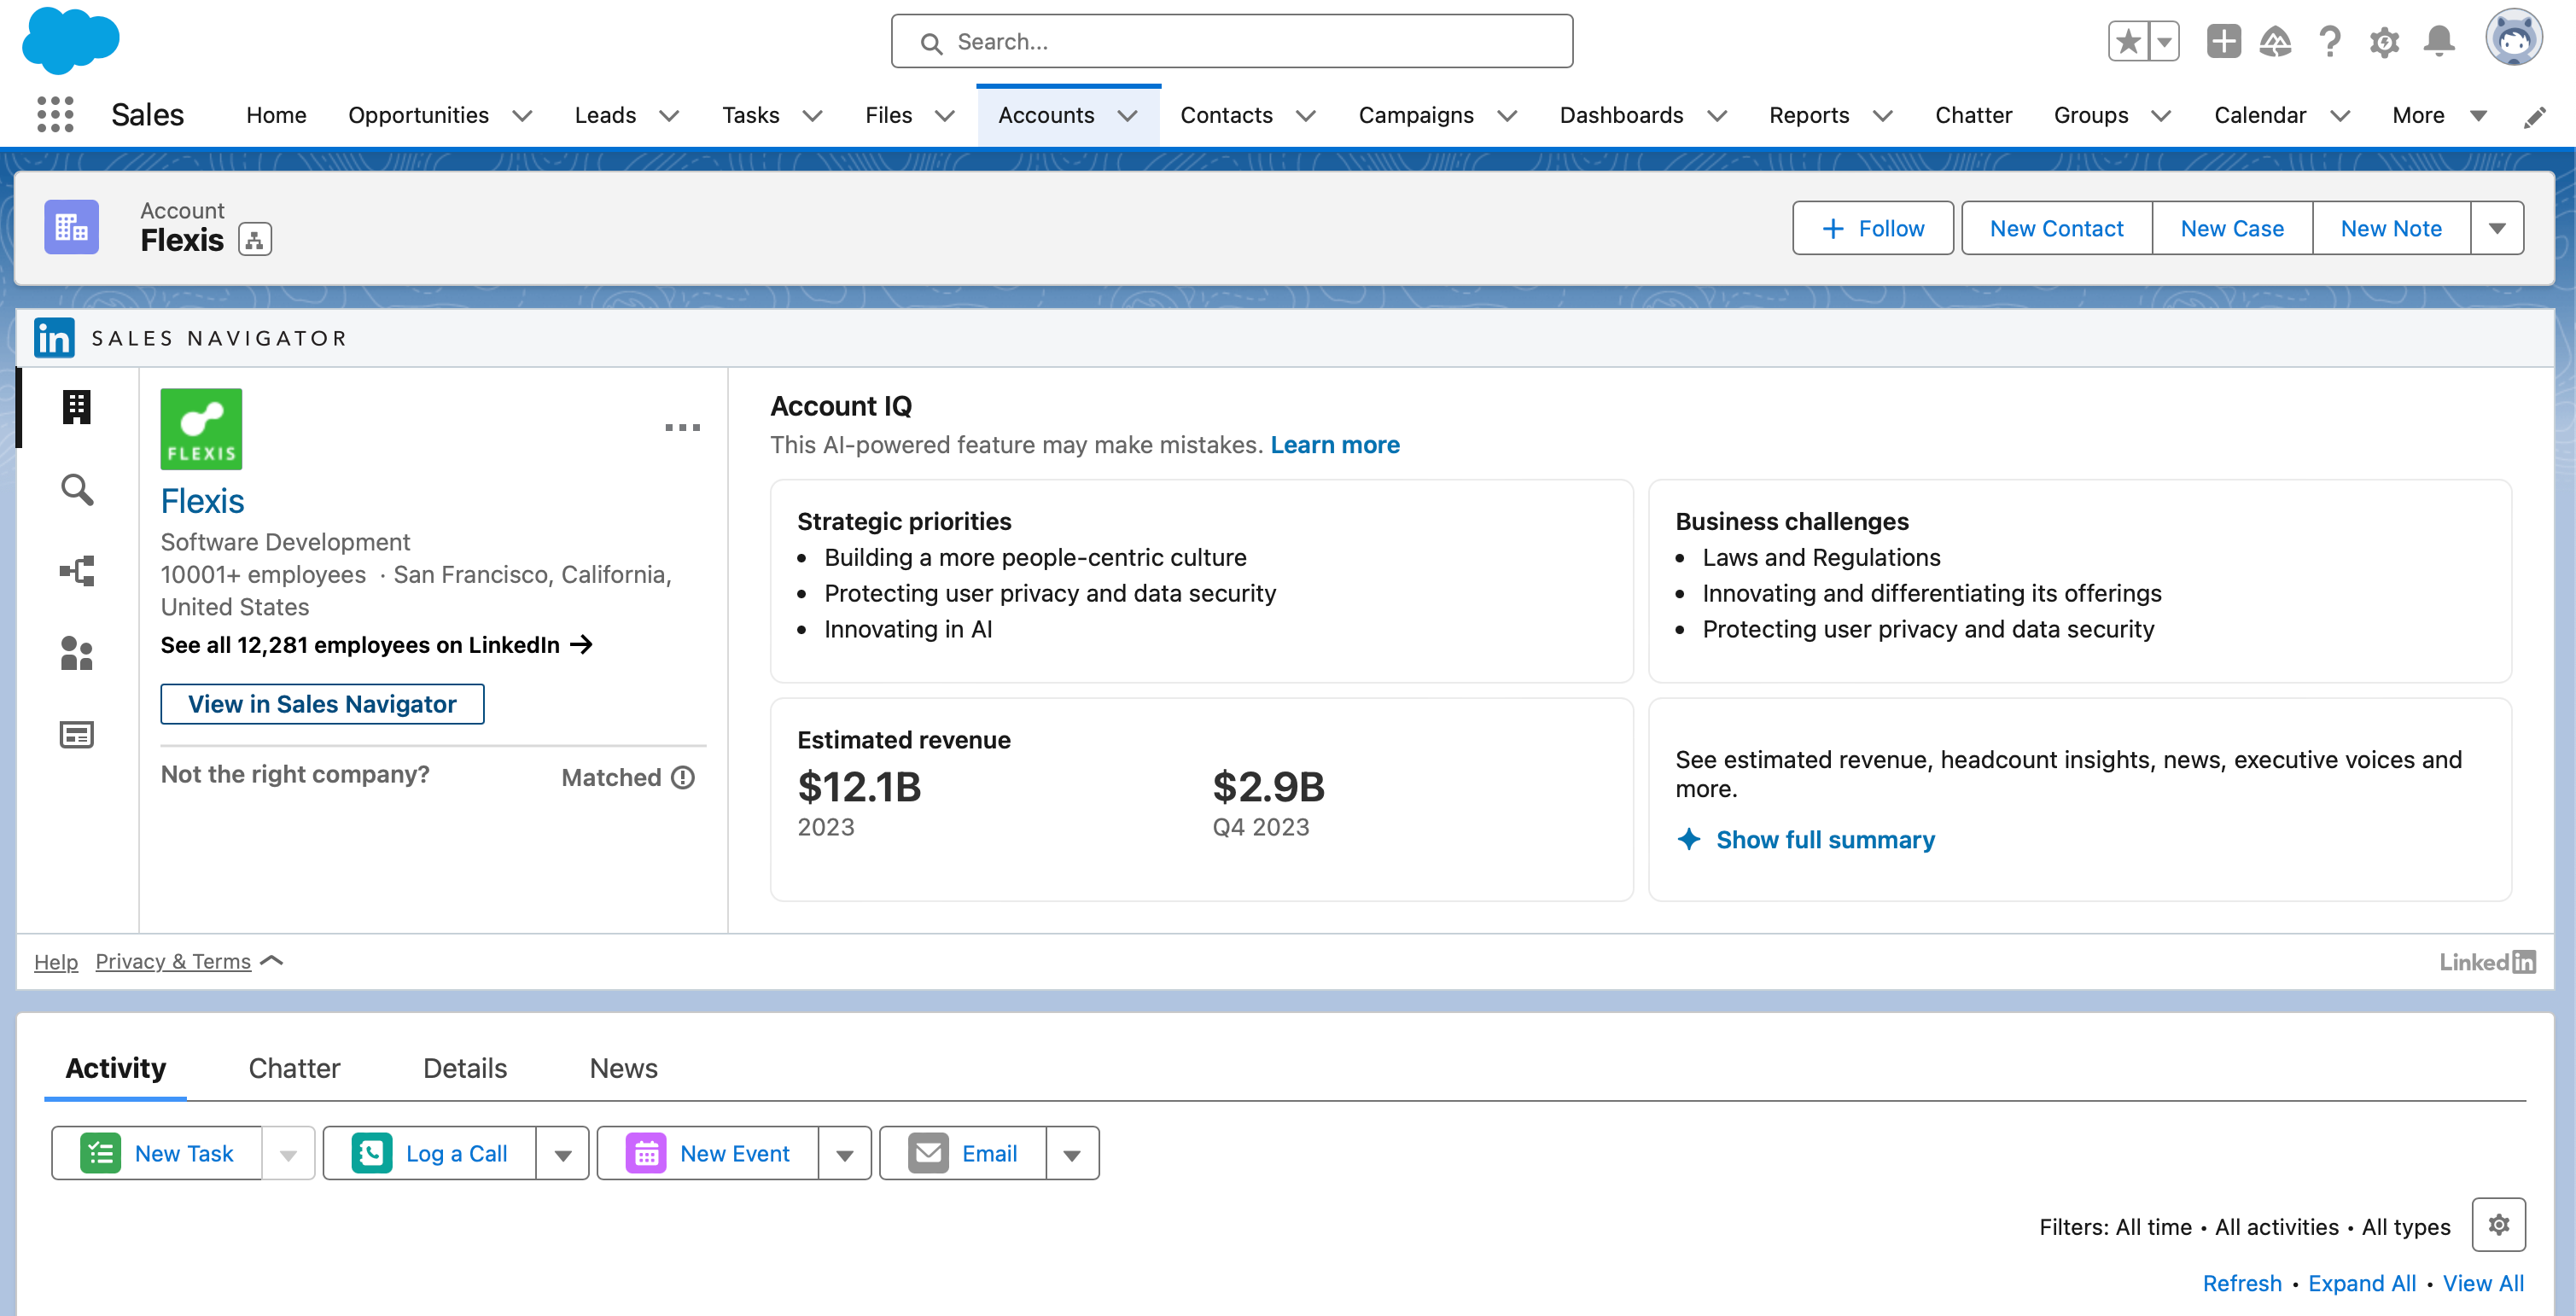Open the three-dot menu on Flexis card
Viewport: 2576px width, 1316px height.
tap(682, 428)
